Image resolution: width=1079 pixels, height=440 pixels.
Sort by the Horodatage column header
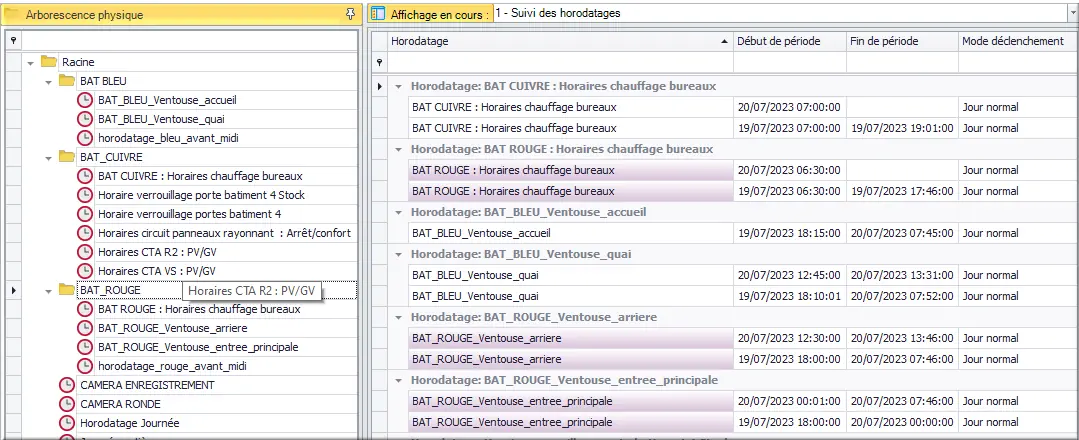point(559,41)
